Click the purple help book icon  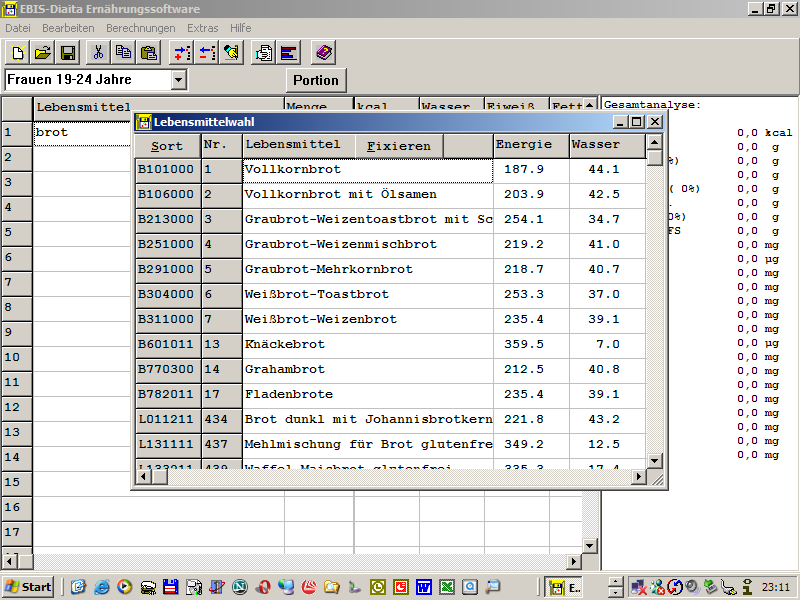click(x=322, y=52)
